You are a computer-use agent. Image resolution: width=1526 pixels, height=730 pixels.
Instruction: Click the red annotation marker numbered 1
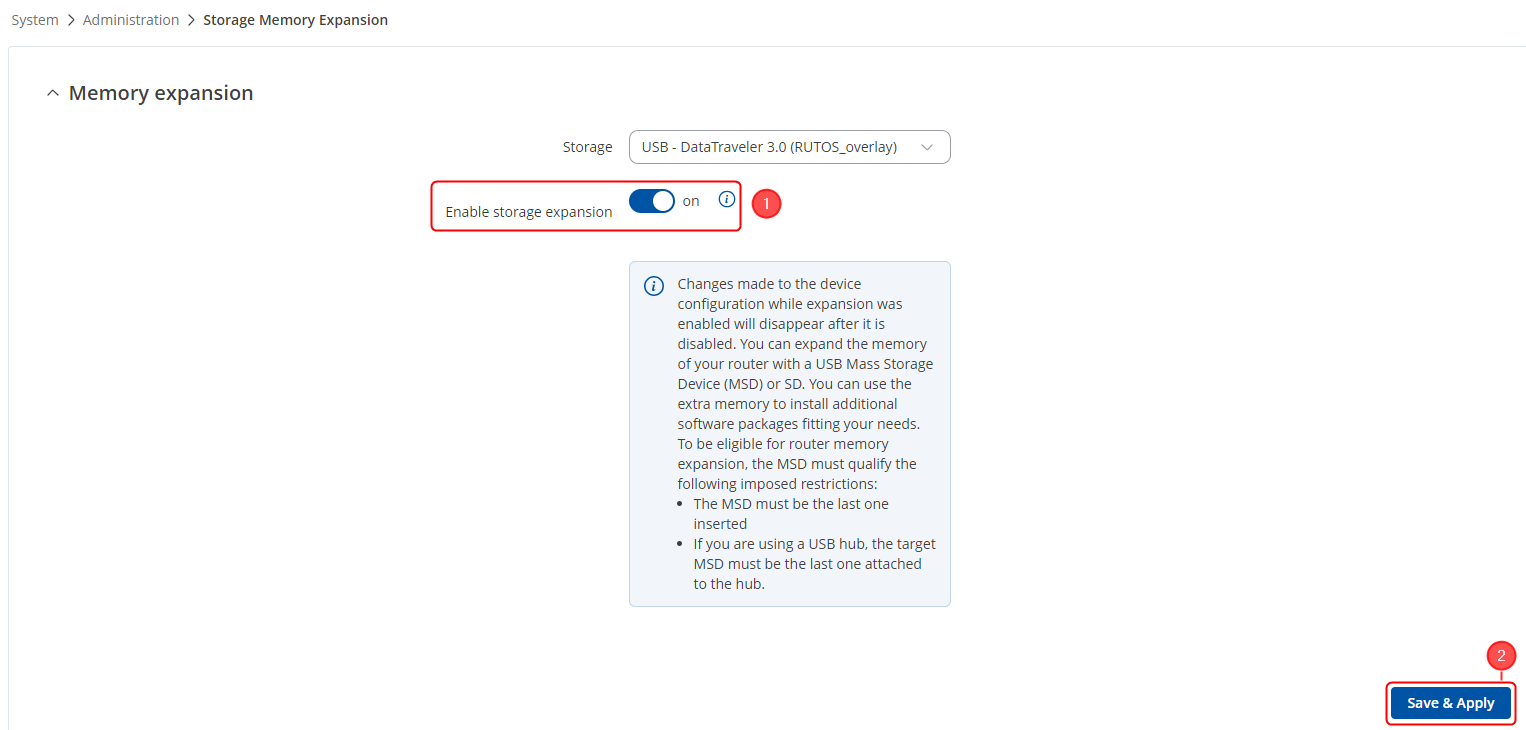pyautogui.click(x=766, y=204)
